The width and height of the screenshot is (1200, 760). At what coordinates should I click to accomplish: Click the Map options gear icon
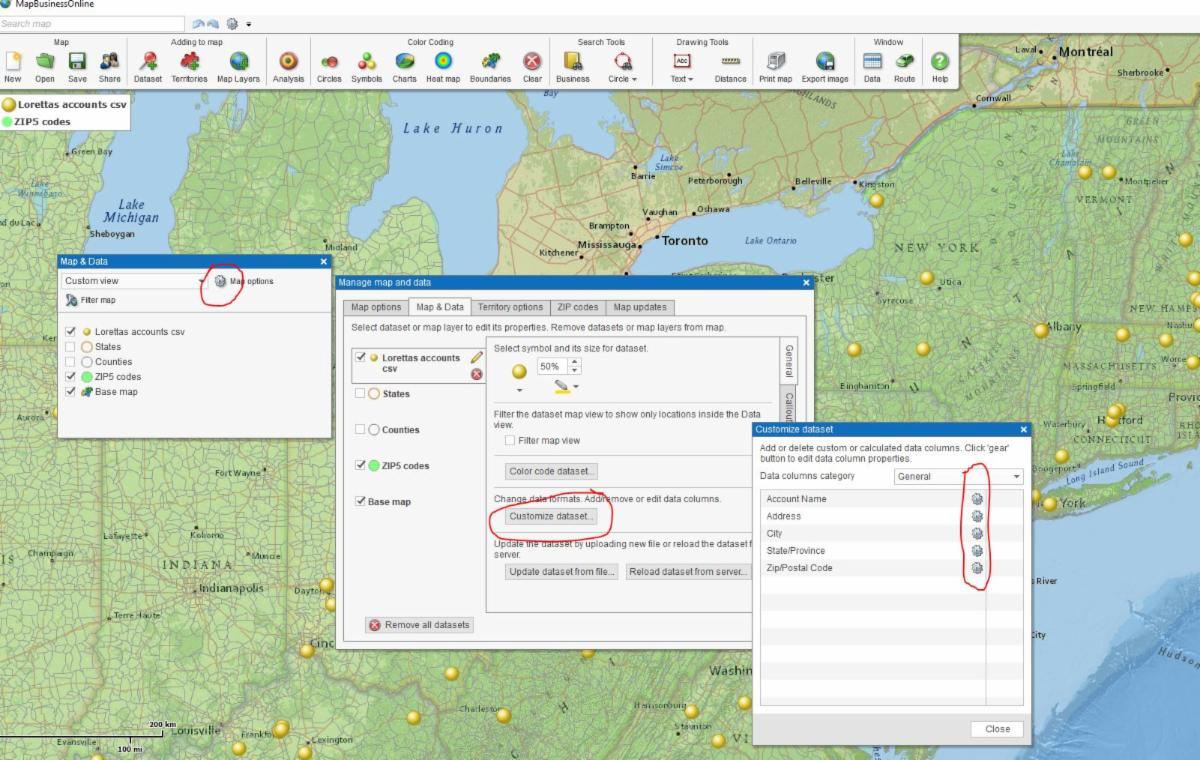(220, 281)
